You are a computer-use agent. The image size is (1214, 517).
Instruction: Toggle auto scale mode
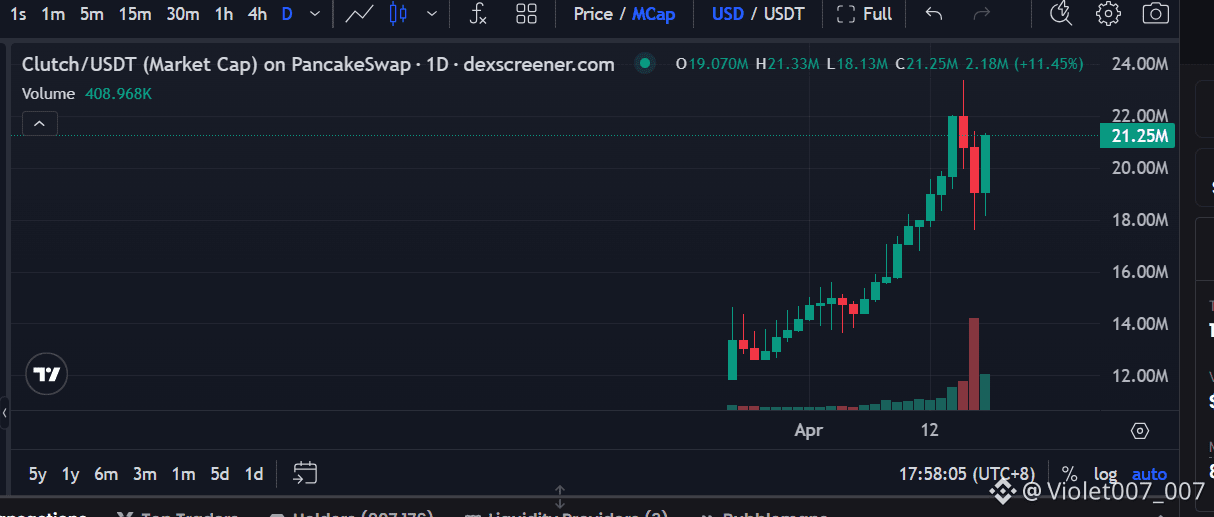pyautogui.click(x=1149, y=474)
